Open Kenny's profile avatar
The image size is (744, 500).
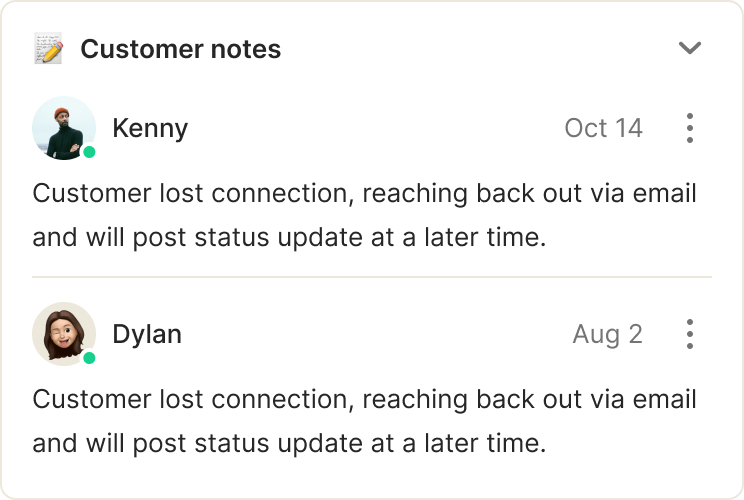click(x=63, y=128)
